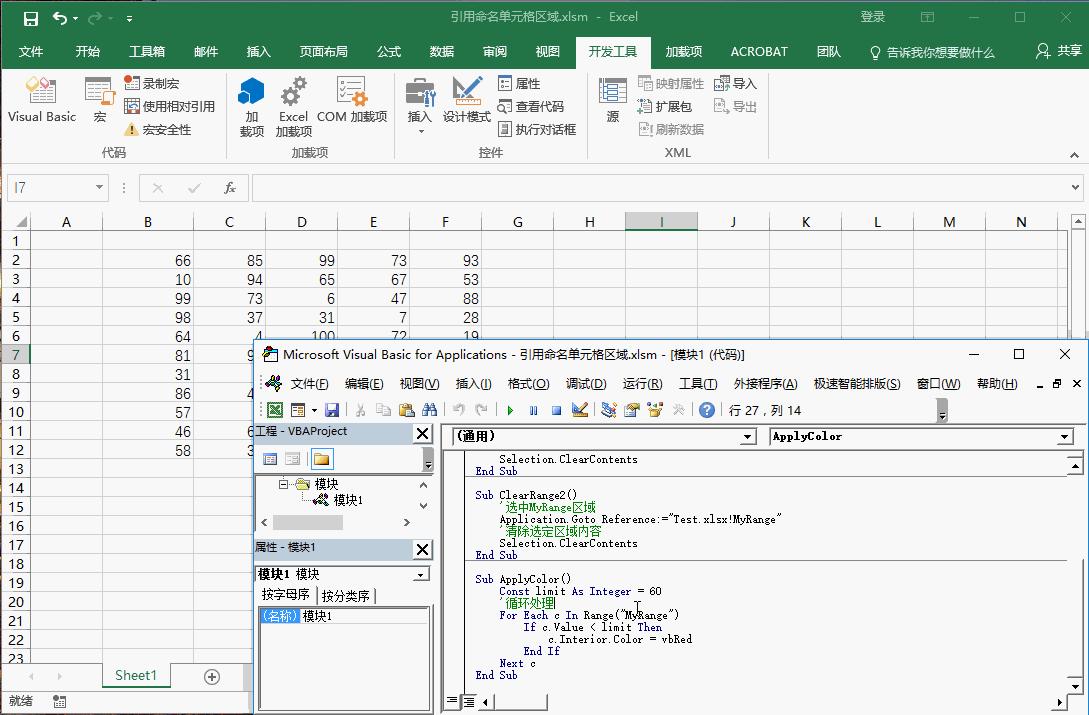The width and height of the screenshot is (1089, 715).
Task: Add a new worksheet with the plus button
Action: tap(211, 677)
